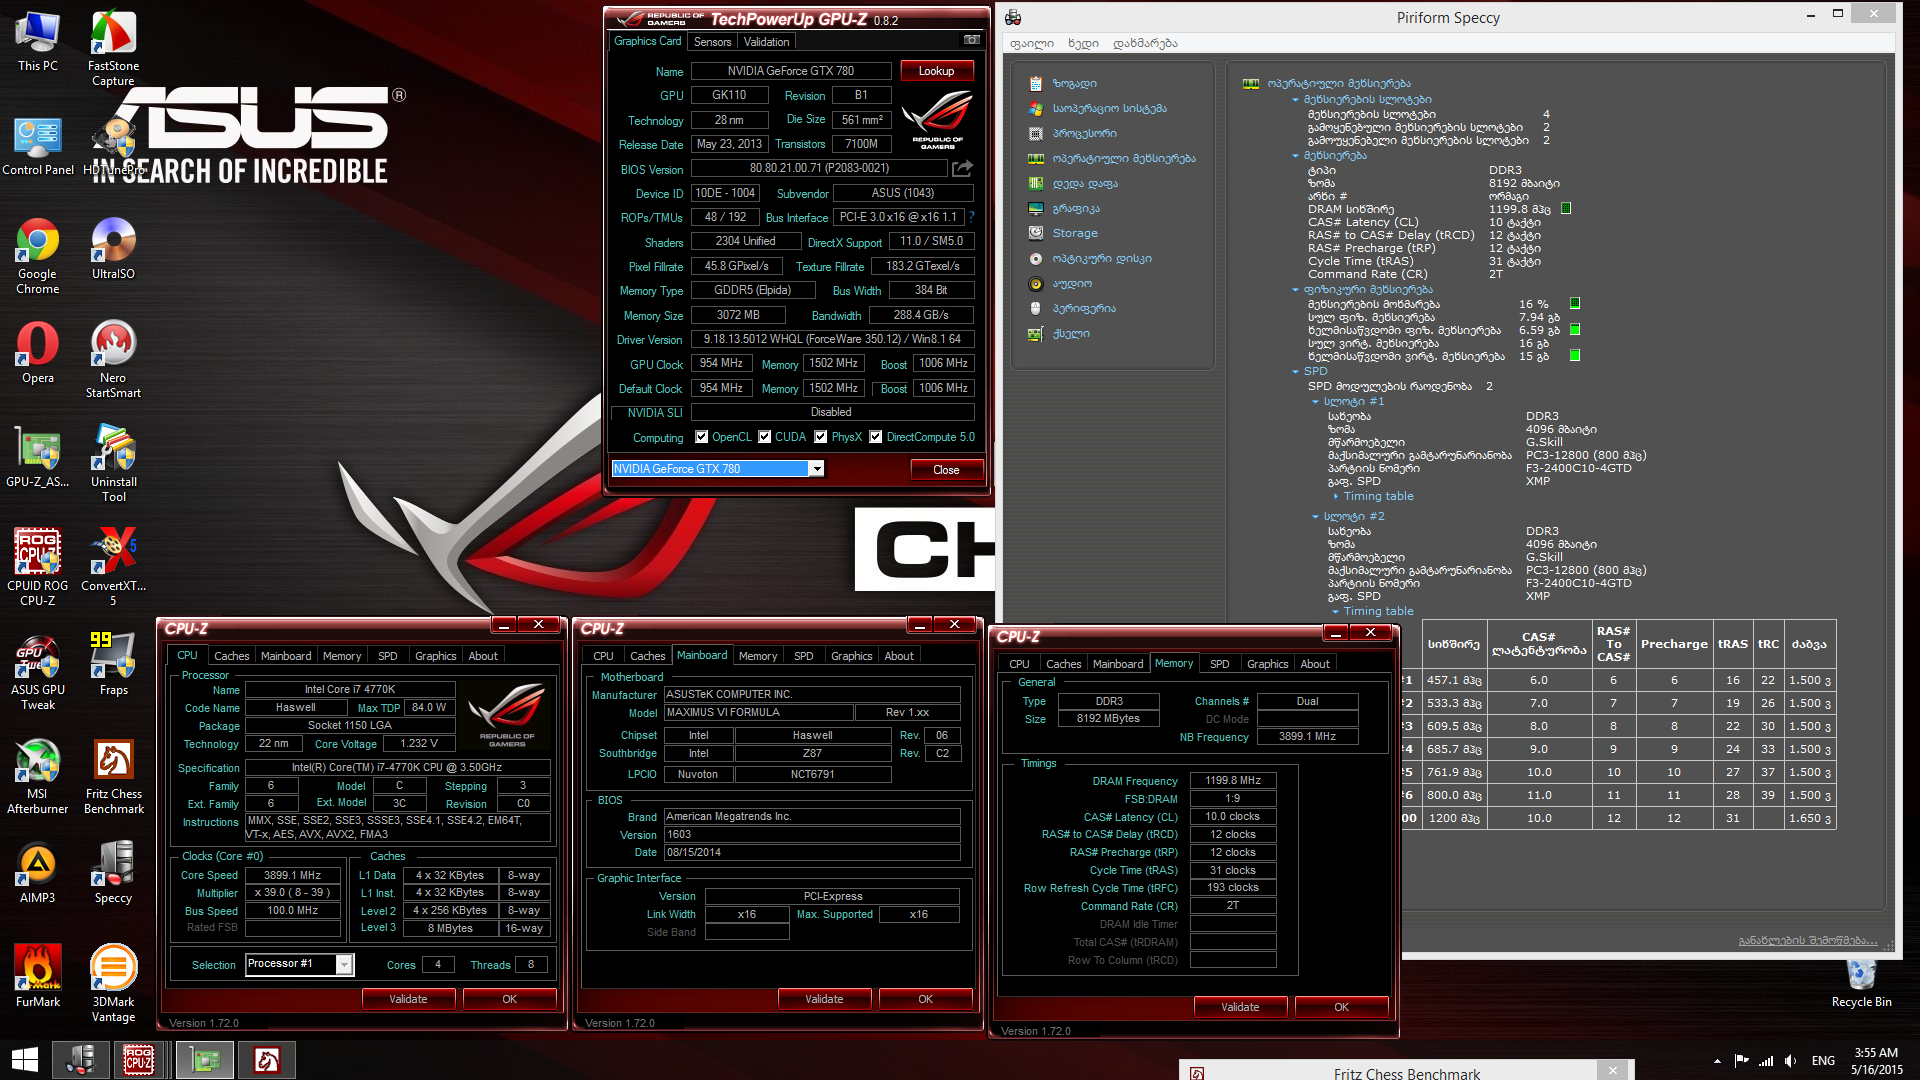Open the NVIDIA GeForce GTX 780 dropdown
1920x1080 pixels.
[x=816, y=469]
